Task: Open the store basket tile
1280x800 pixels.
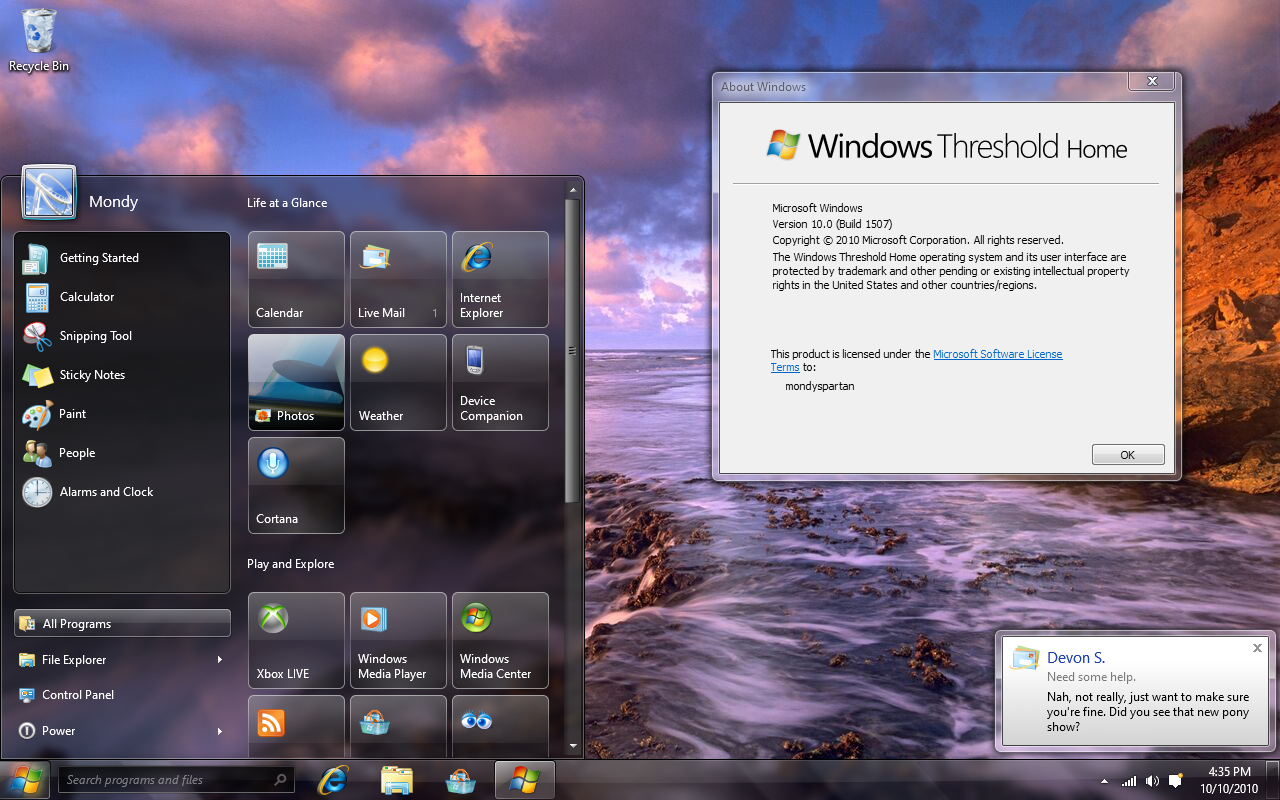Action: coord(398,726)
